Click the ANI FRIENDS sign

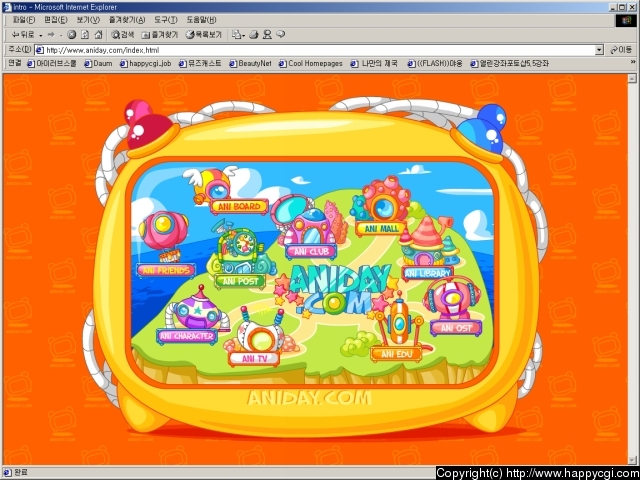(x=166, y=270)
